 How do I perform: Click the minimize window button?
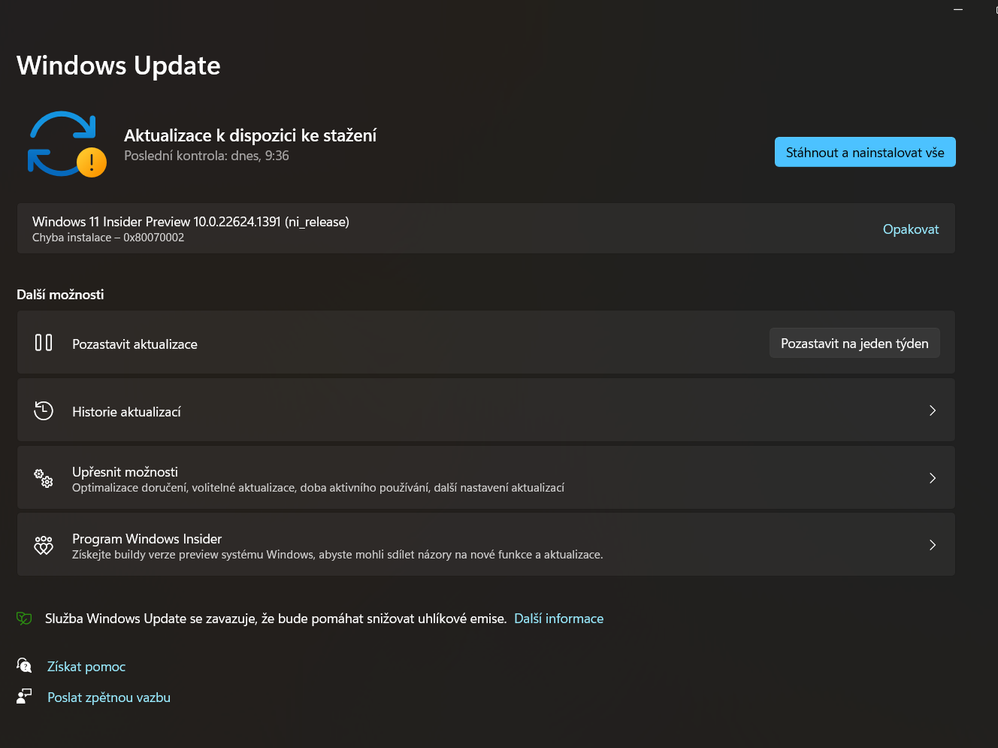pos(958,10)
